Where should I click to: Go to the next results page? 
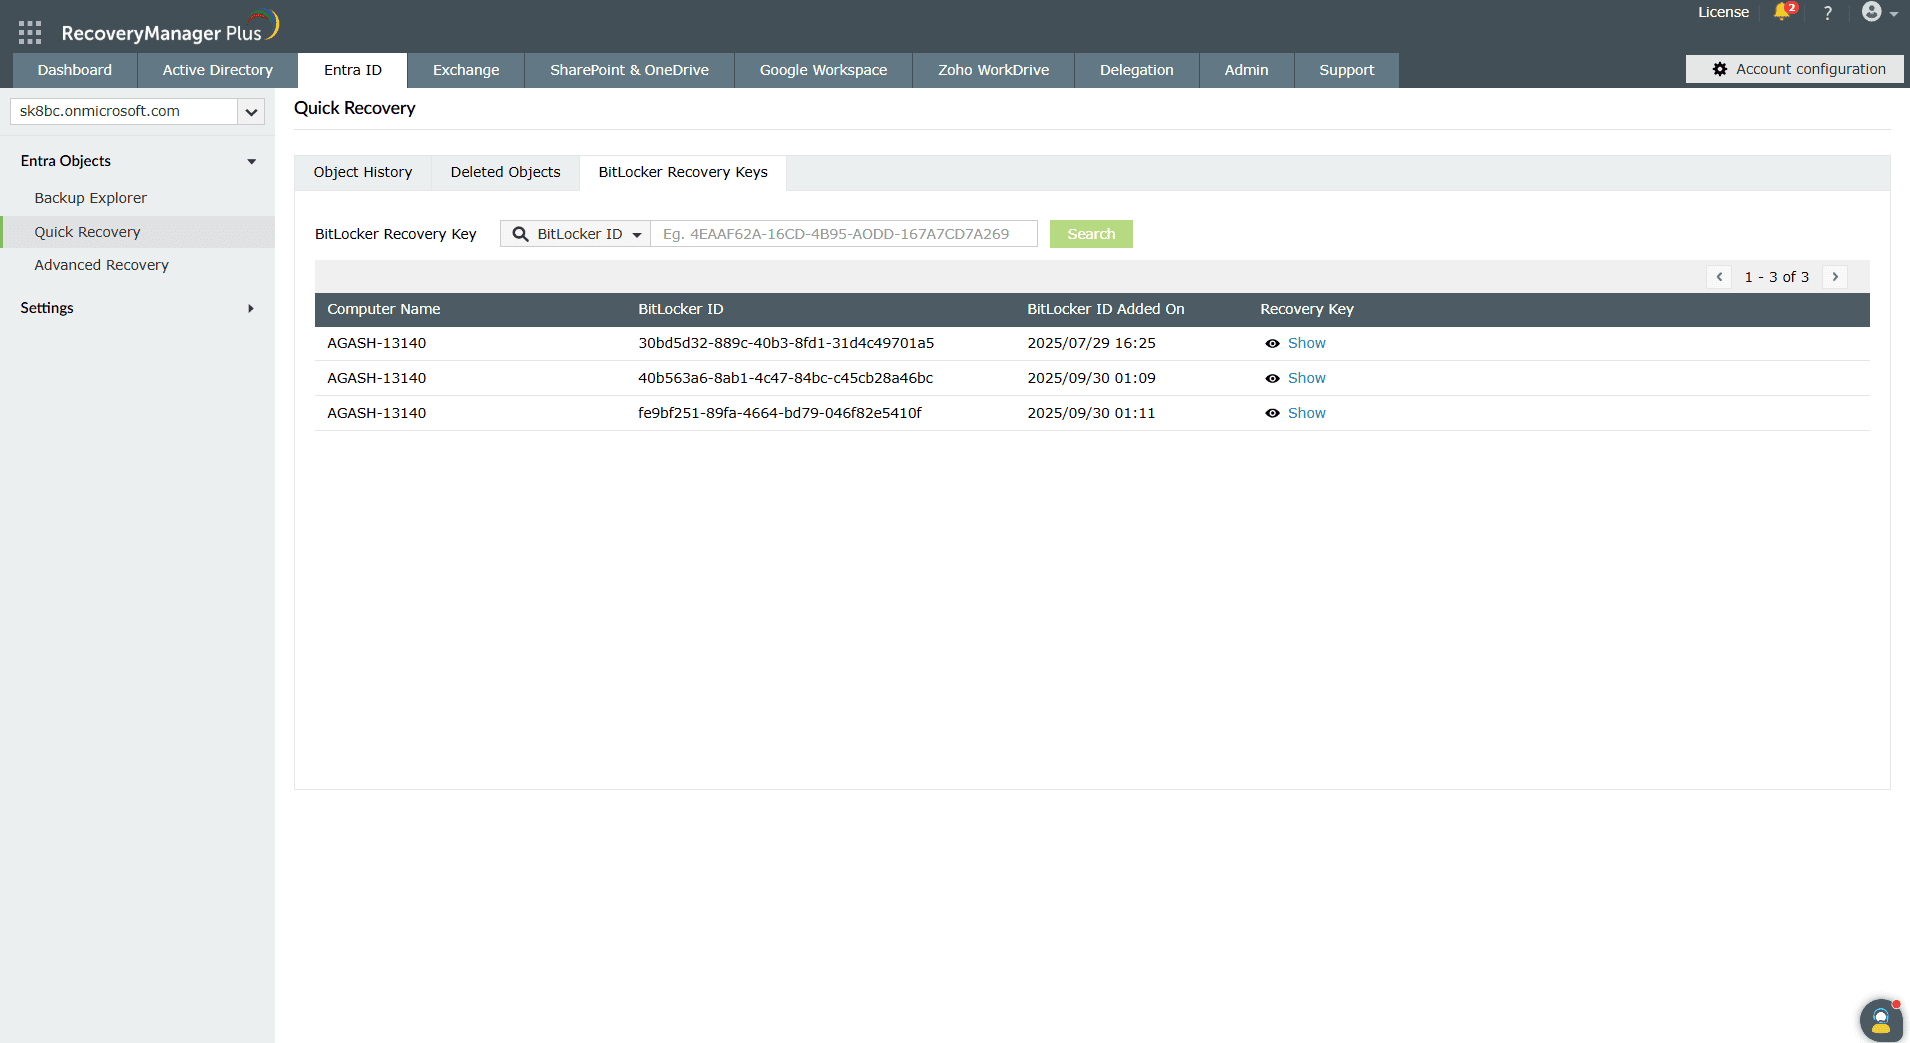[x=1835, y=277]
